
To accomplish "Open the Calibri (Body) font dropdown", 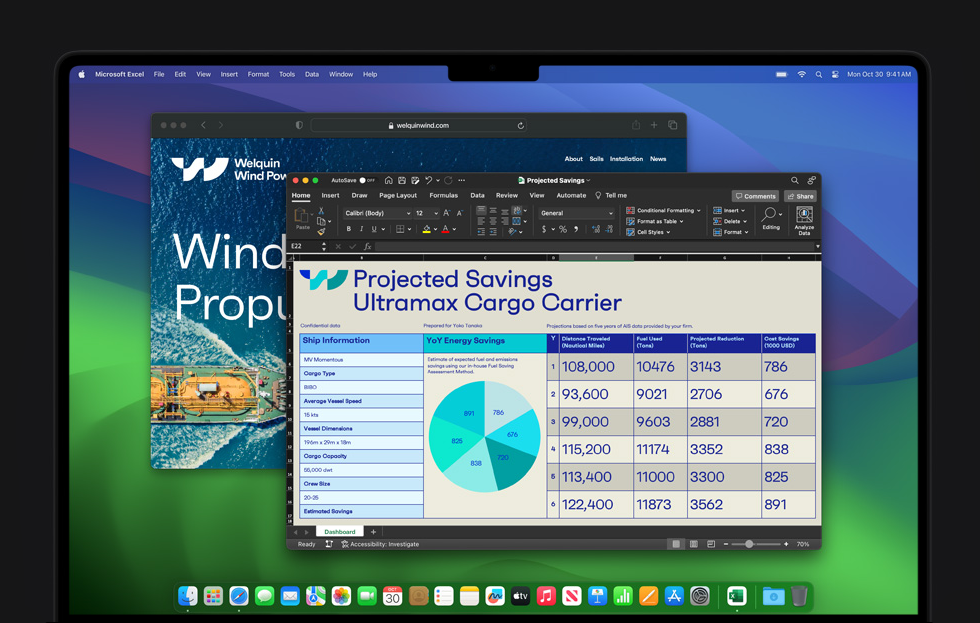I will pyautogui.click(x=378, y=213).
